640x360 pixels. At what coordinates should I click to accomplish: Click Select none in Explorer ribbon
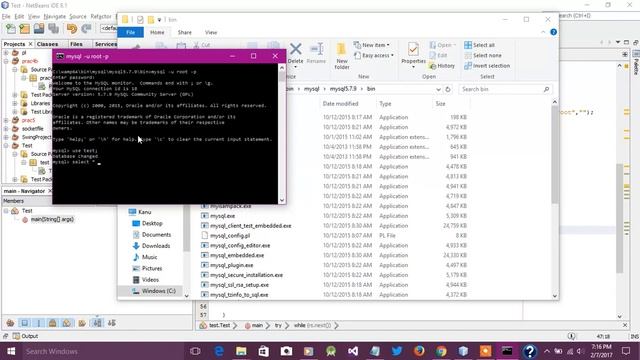483,55
